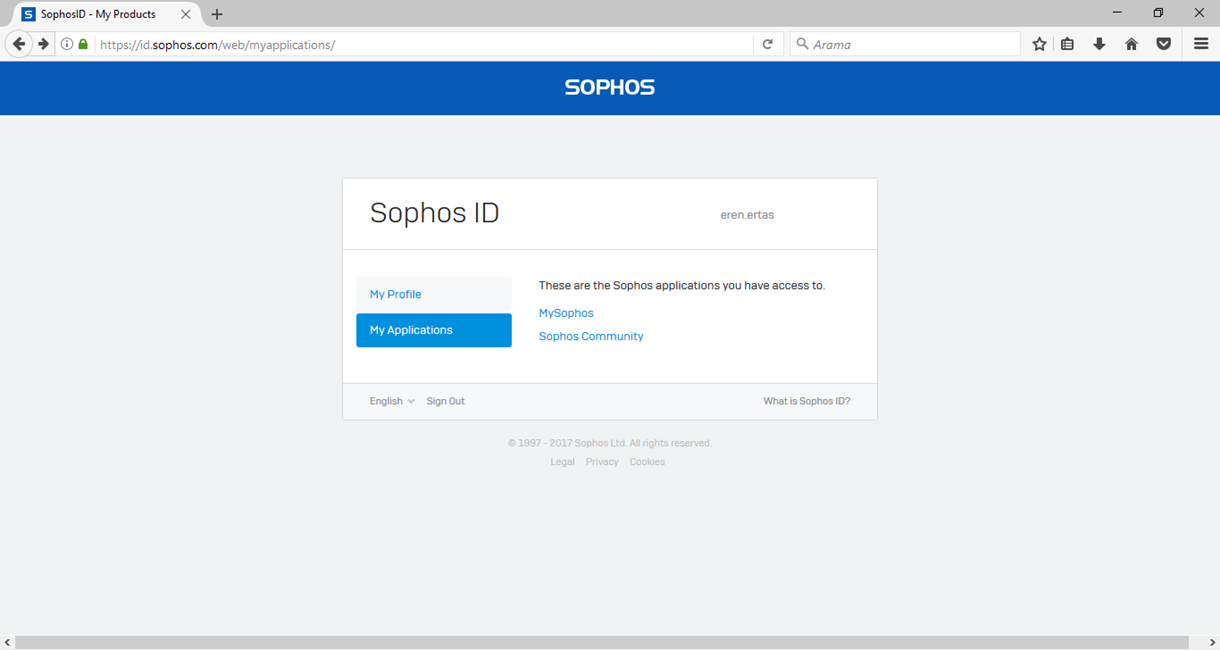Open the Privacy footer link

coord(602,462)
